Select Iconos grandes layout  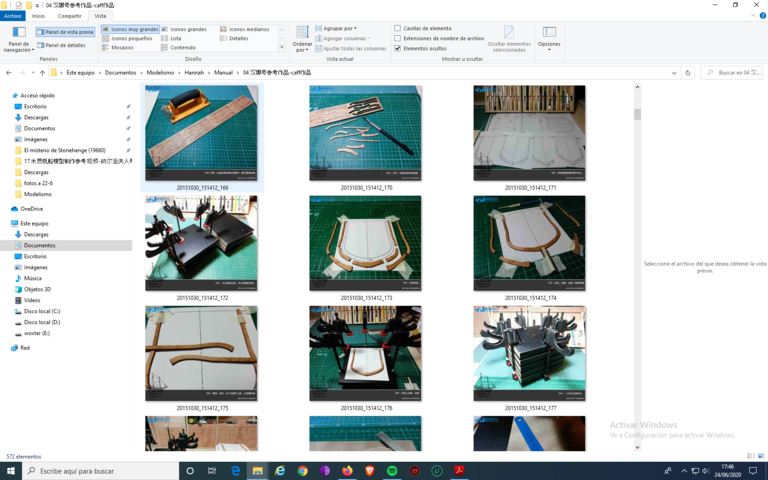[184, 29]
